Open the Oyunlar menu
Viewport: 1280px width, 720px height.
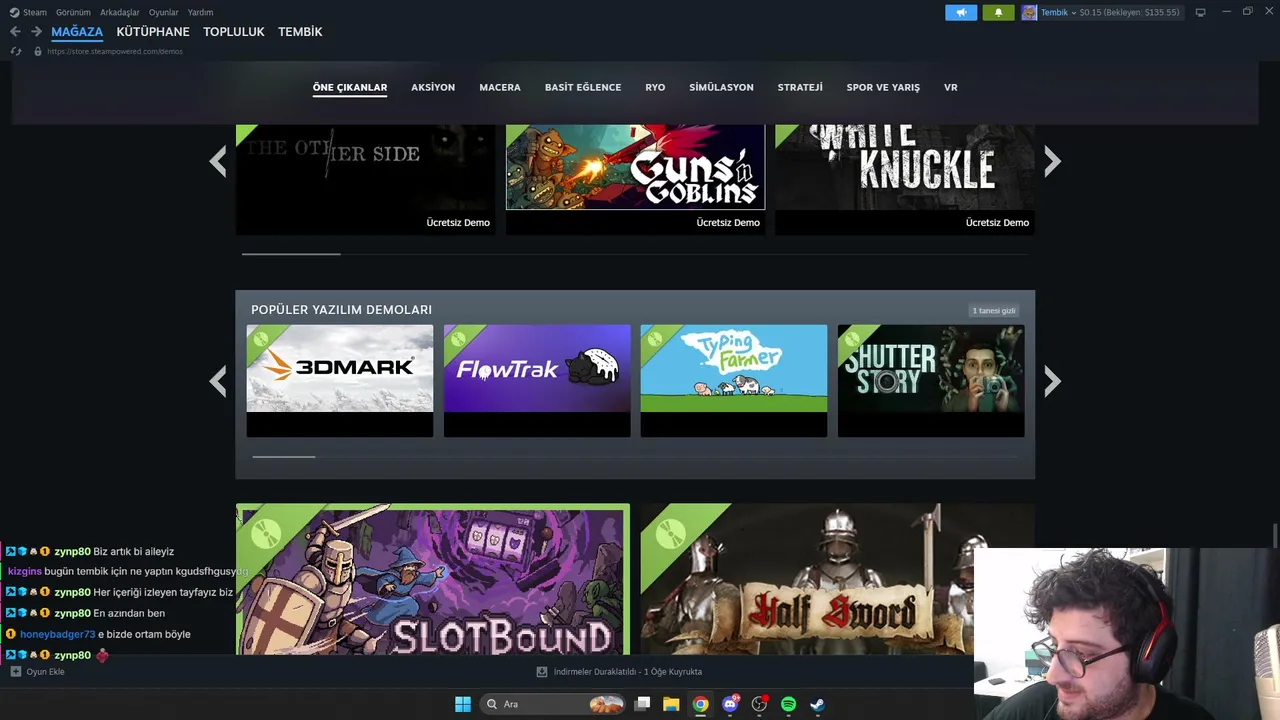(164, 13)
